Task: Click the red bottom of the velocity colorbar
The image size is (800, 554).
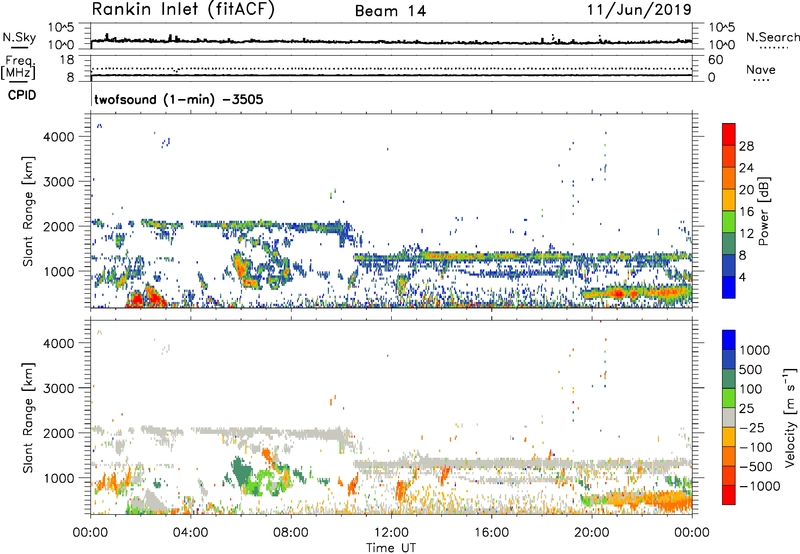Action: click(x=729, y=495)
